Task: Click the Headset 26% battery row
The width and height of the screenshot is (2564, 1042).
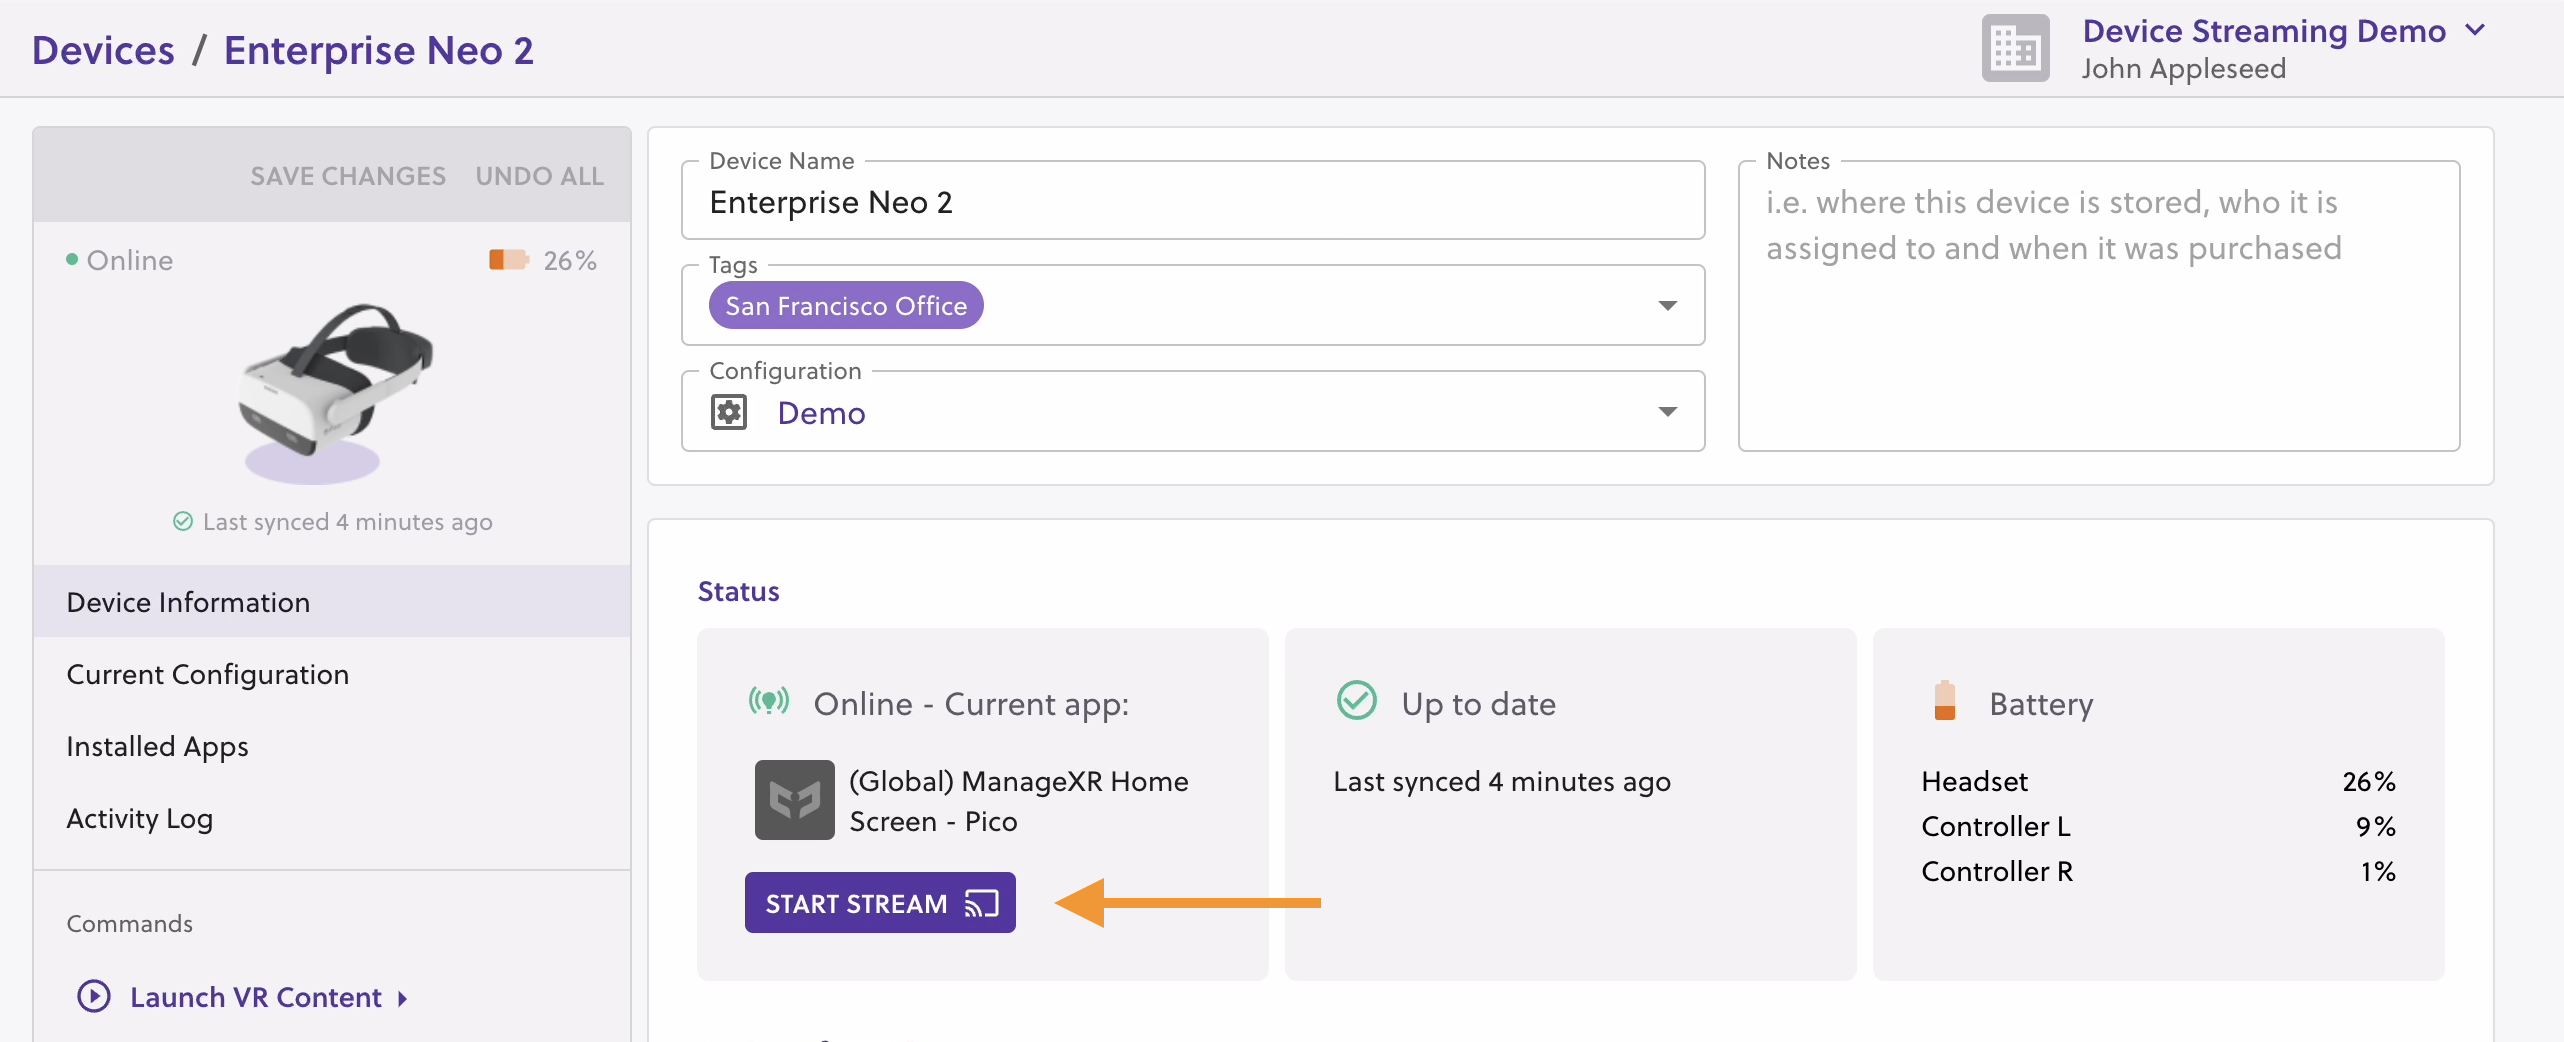Action: click(2158, 781)
